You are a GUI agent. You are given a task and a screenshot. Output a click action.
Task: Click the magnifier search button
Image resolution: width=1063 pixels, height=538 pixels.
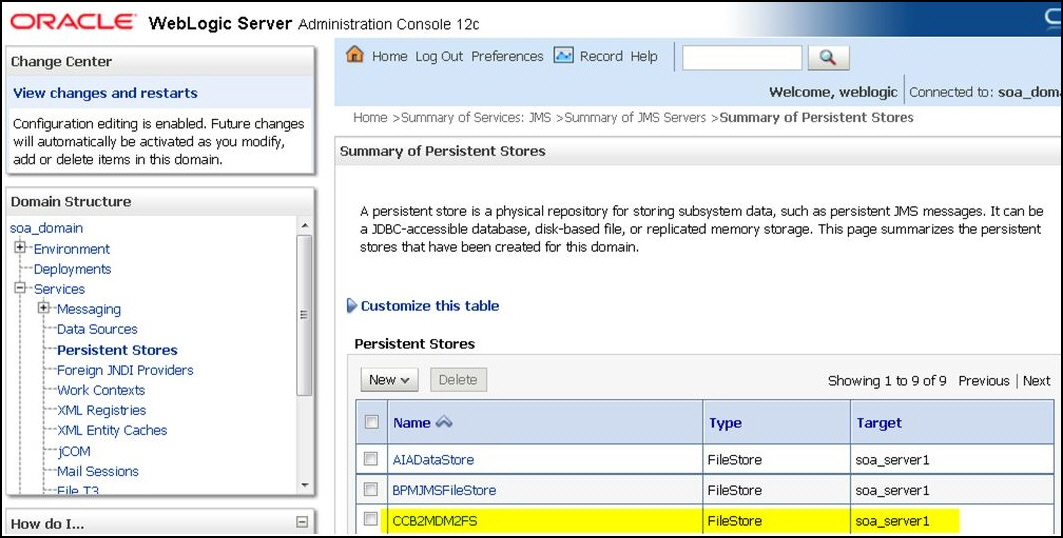tap(828, 58)
